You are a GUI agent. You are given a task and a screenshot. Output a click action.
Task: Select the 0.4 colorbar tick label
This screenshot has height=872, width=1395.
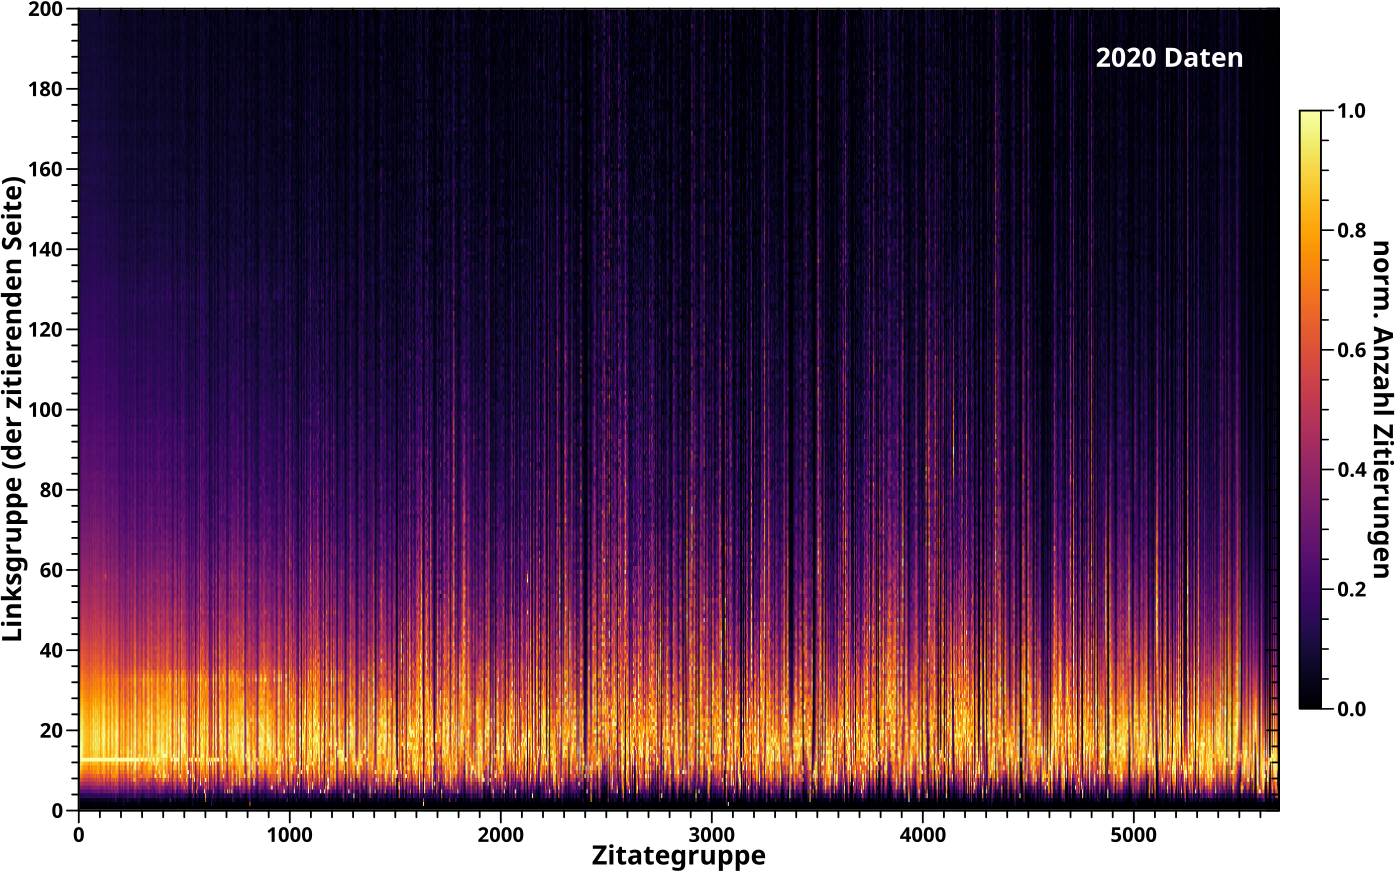coord(1351,470)
